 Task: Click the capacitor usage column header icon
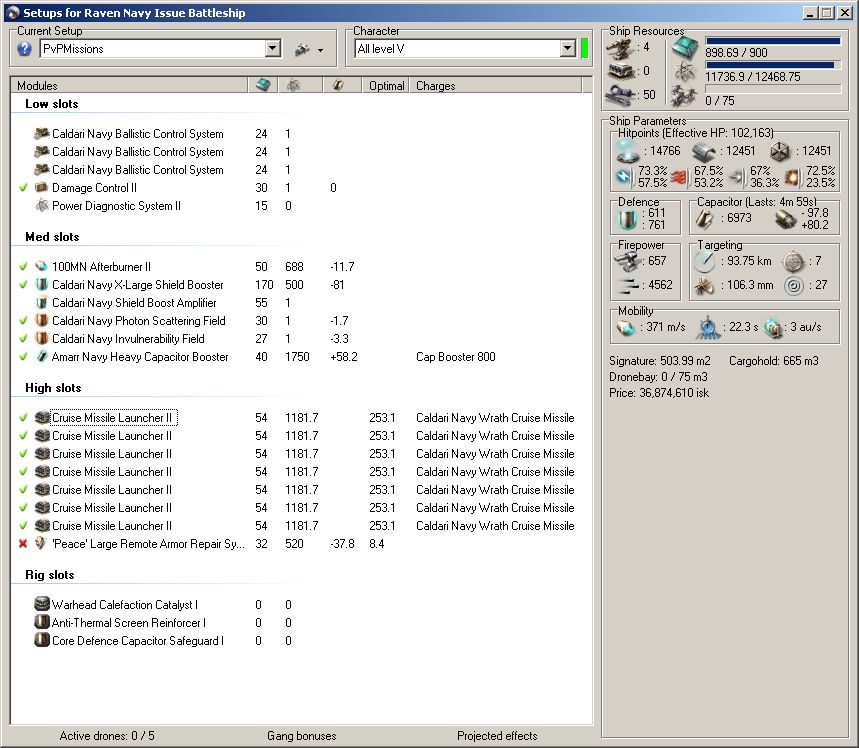tap(338, 86)
